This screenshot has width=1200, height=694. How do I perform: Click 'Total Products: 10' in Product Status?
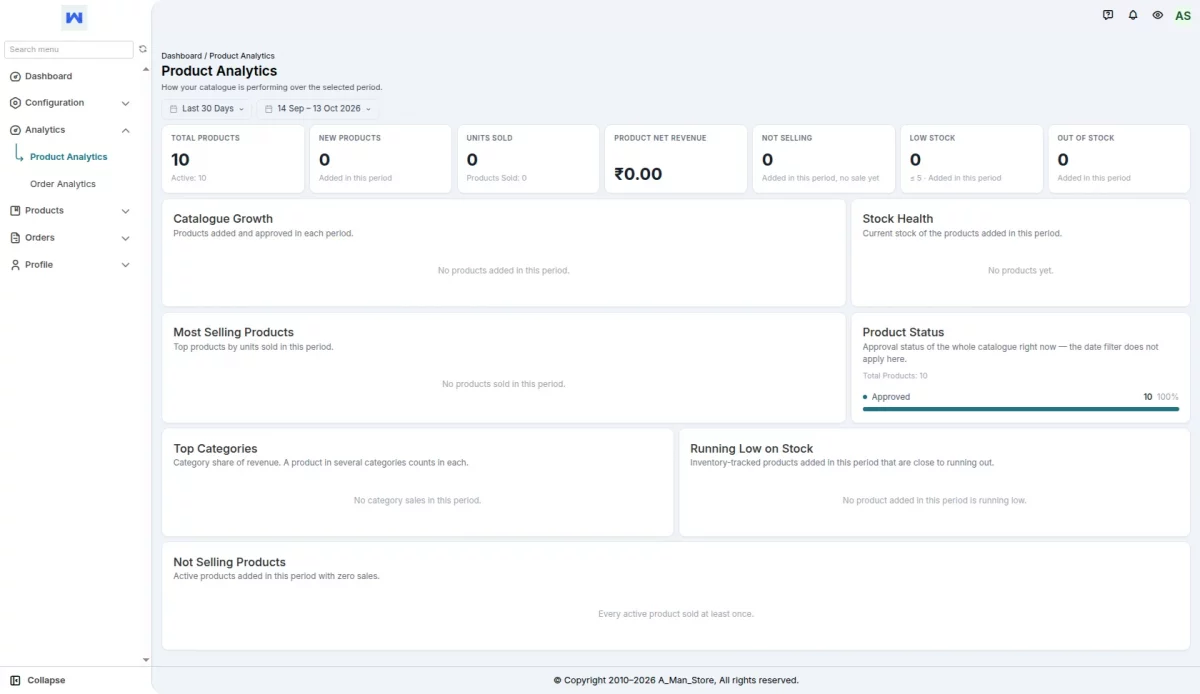click(895, 376)
